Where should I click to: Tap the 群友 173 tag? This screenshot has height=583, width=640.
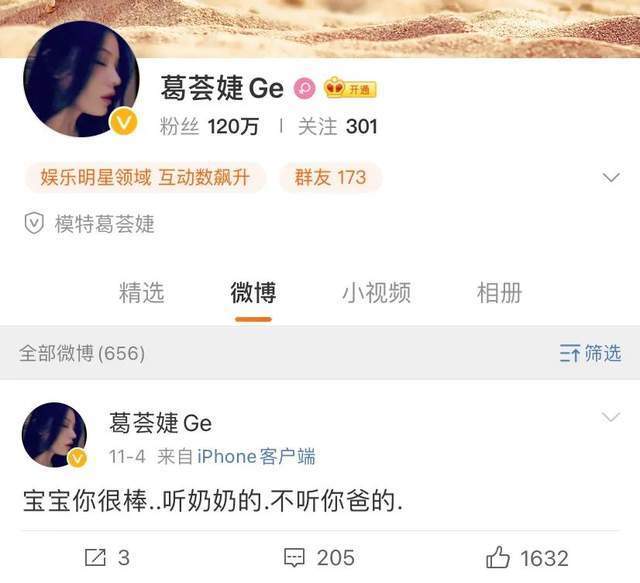pos(331,178)
